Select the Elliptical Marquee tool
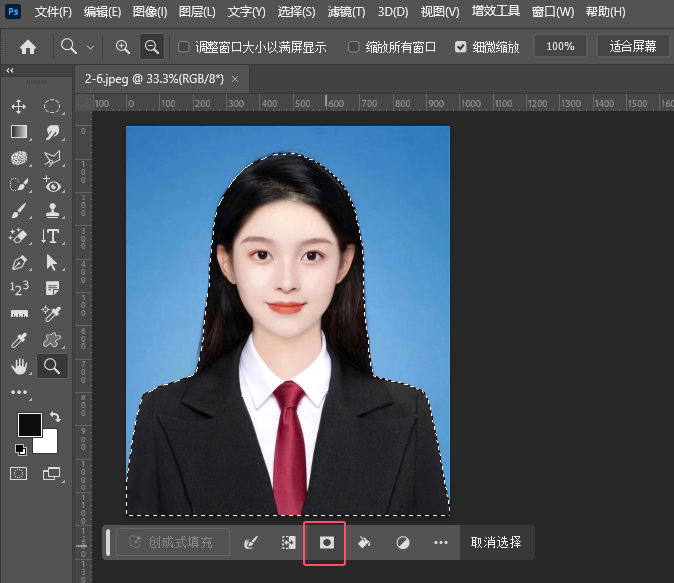 52,106
